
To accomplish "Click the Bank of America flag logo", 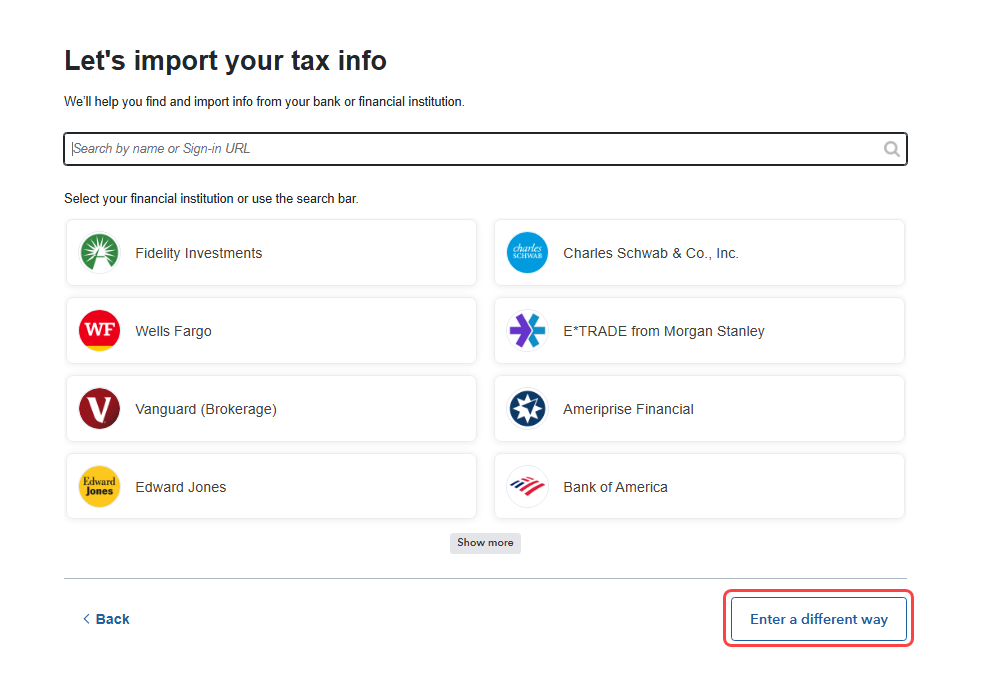I will click(527, 486).
